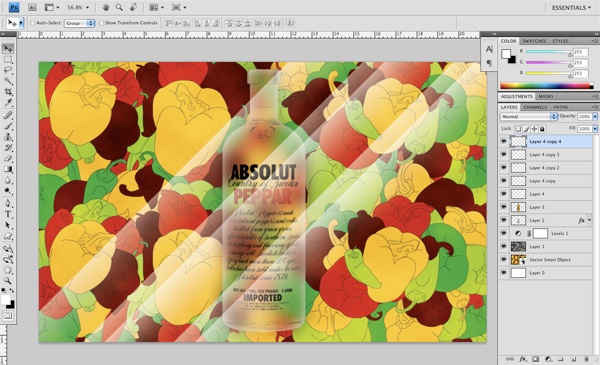Open the Essentials workspace menu
This screenshot has width=600, height=365.
tap(571, 8)
